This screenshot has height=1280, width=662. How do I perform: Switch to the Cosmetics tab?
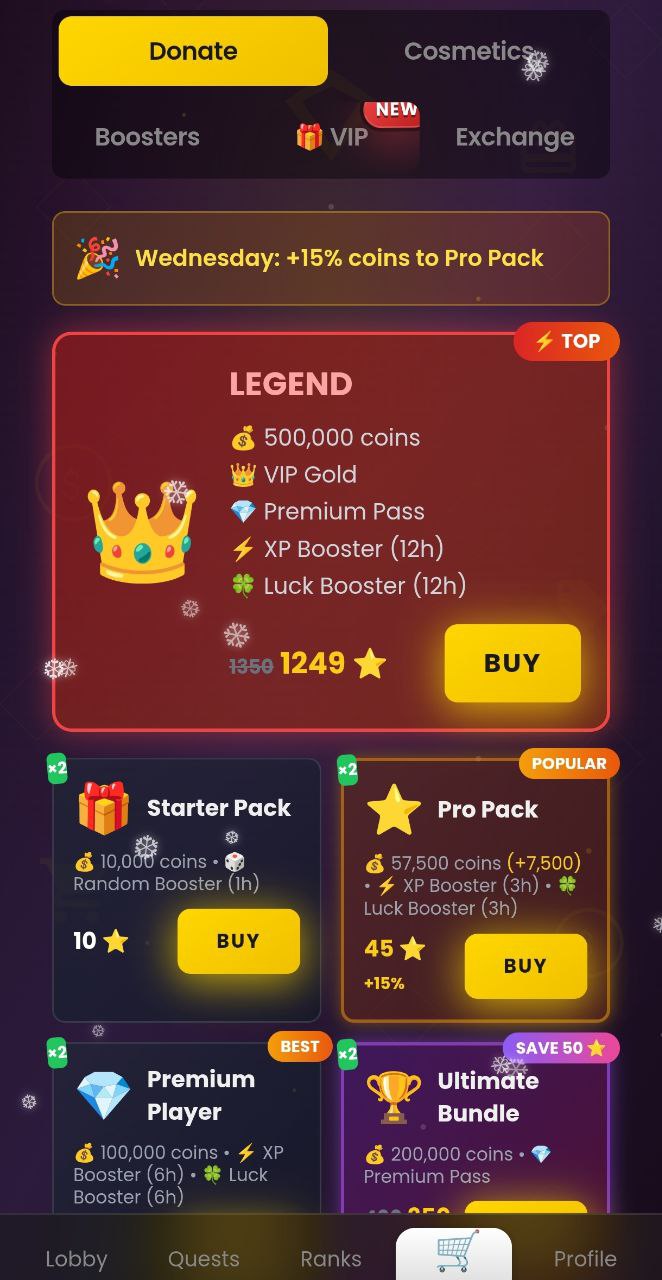469,51
